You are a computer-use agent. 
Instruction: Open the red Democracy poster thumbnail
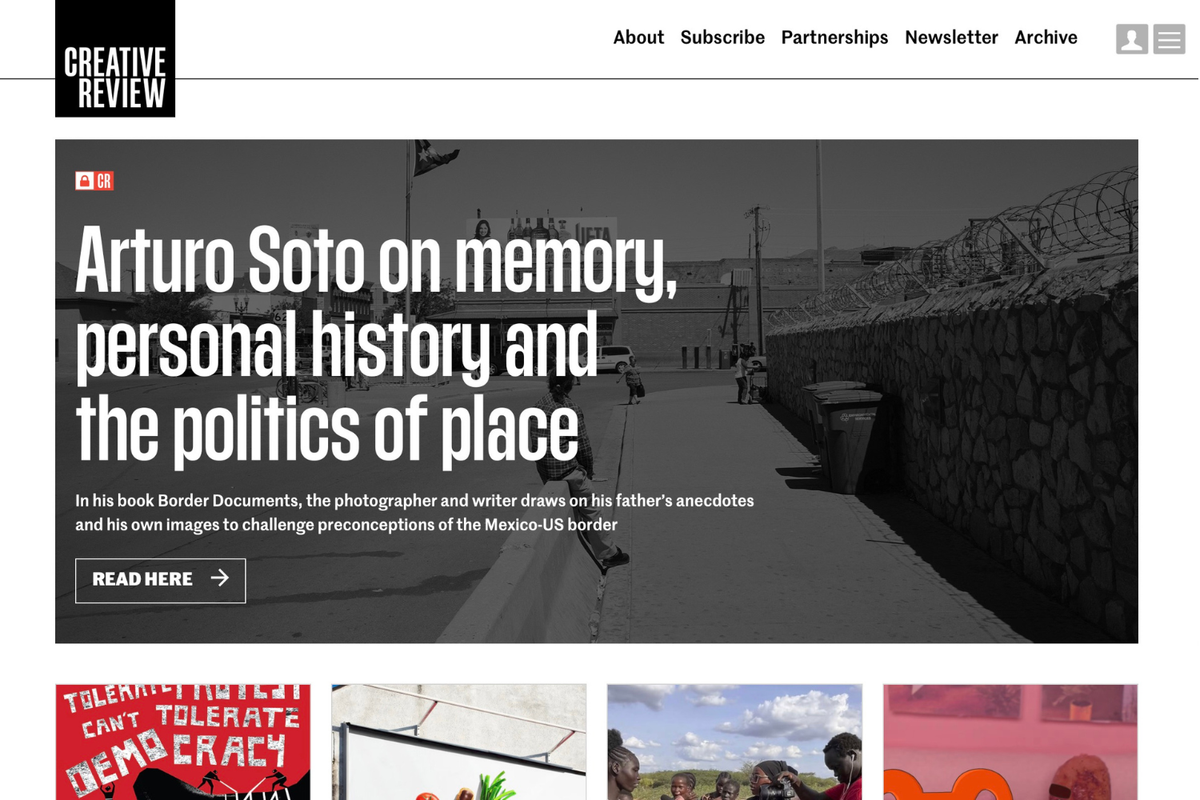click(183, 742)
